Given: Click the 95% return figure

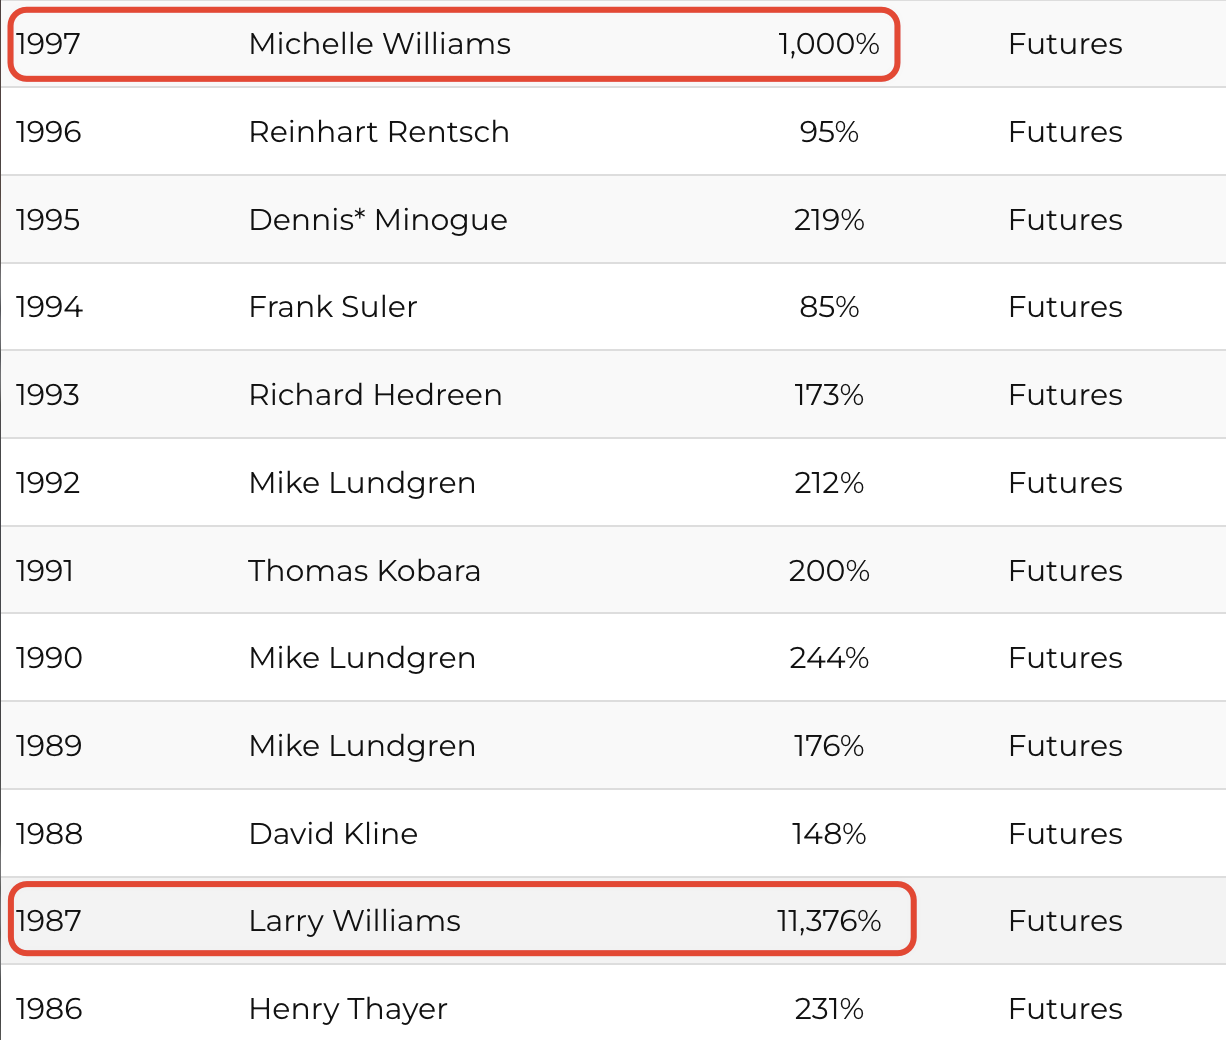Looking at the screenshot, I should (x=829, y=132).
